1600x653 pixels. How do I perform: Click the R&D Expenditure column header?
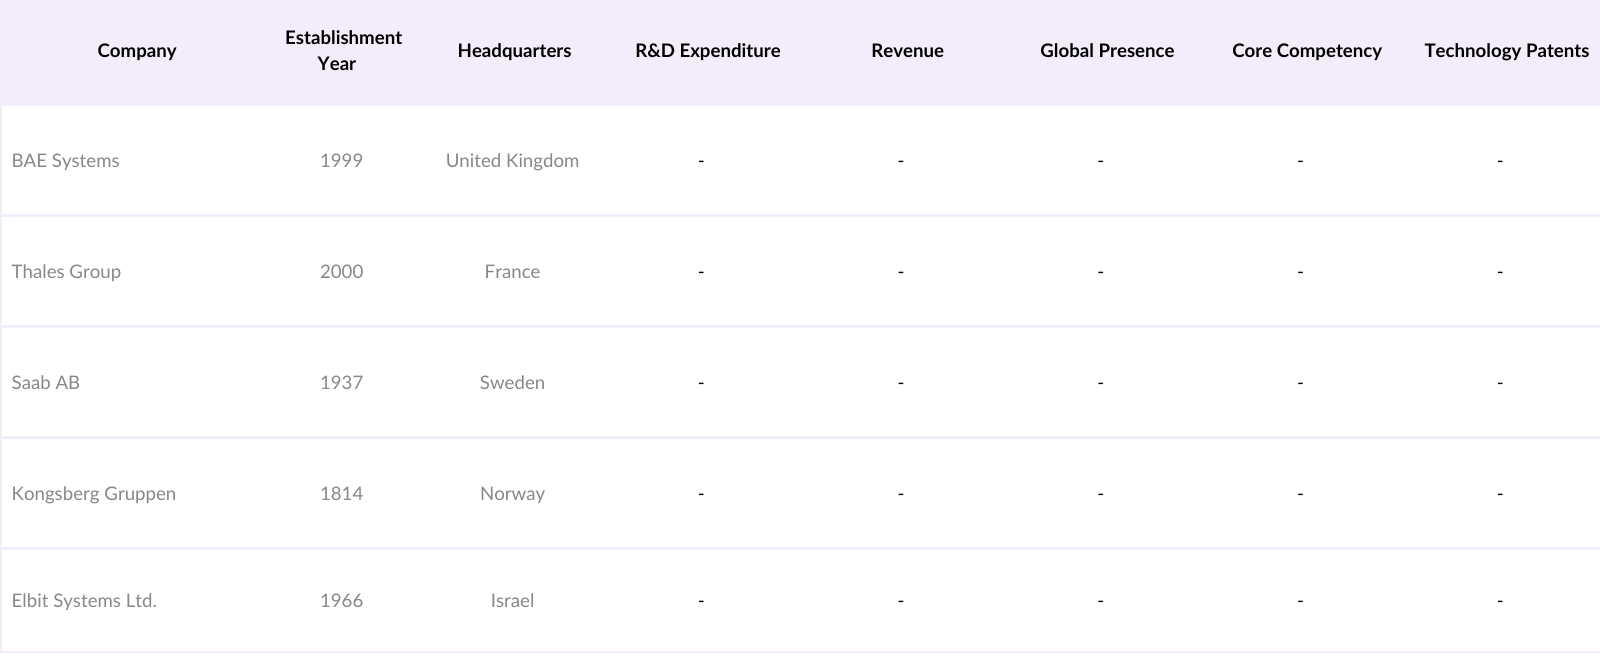708,51
